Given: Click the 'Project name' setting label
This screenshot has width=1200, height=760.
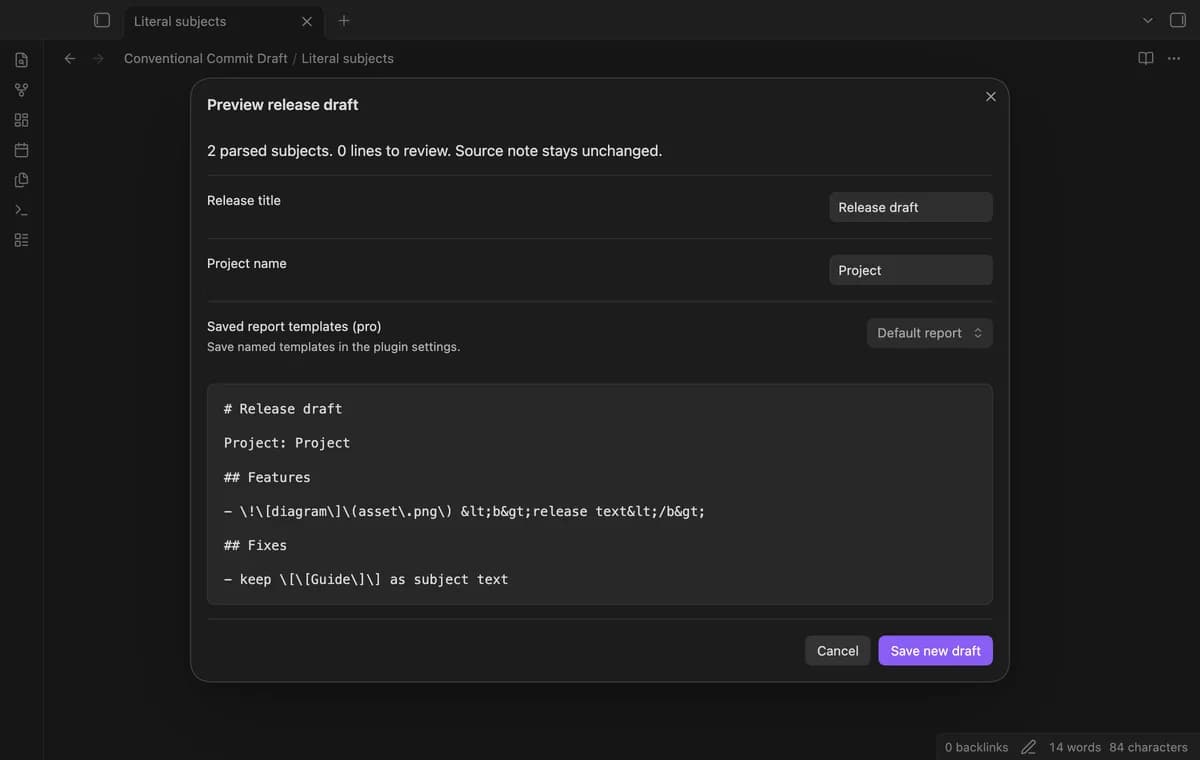Looking at the screenshot, I should pyautogui.click(x=247, y=263).
